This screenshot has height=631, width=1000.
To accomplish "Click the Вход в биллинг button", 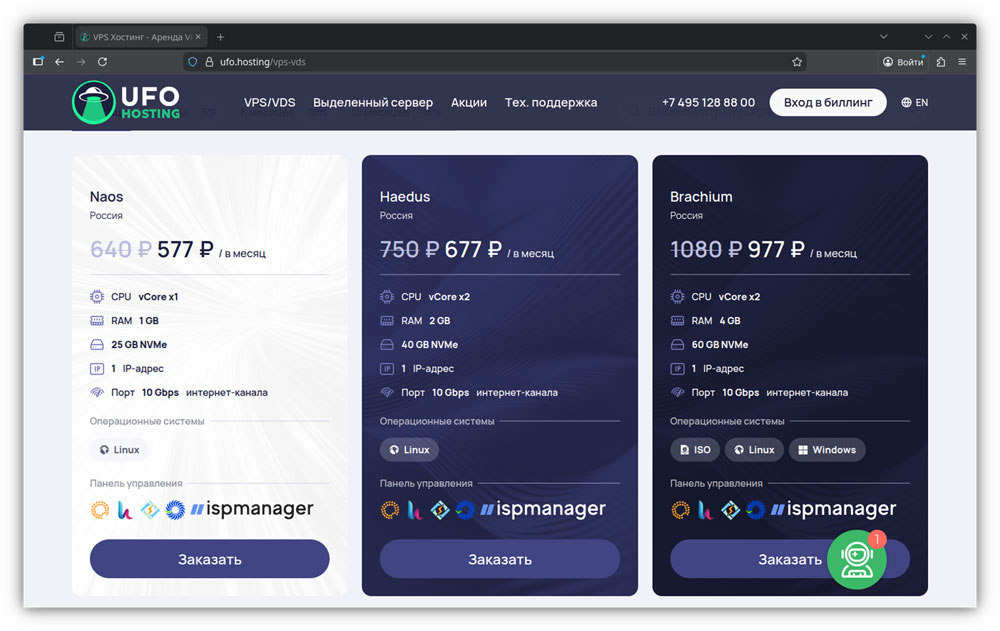I will [827, 102].
